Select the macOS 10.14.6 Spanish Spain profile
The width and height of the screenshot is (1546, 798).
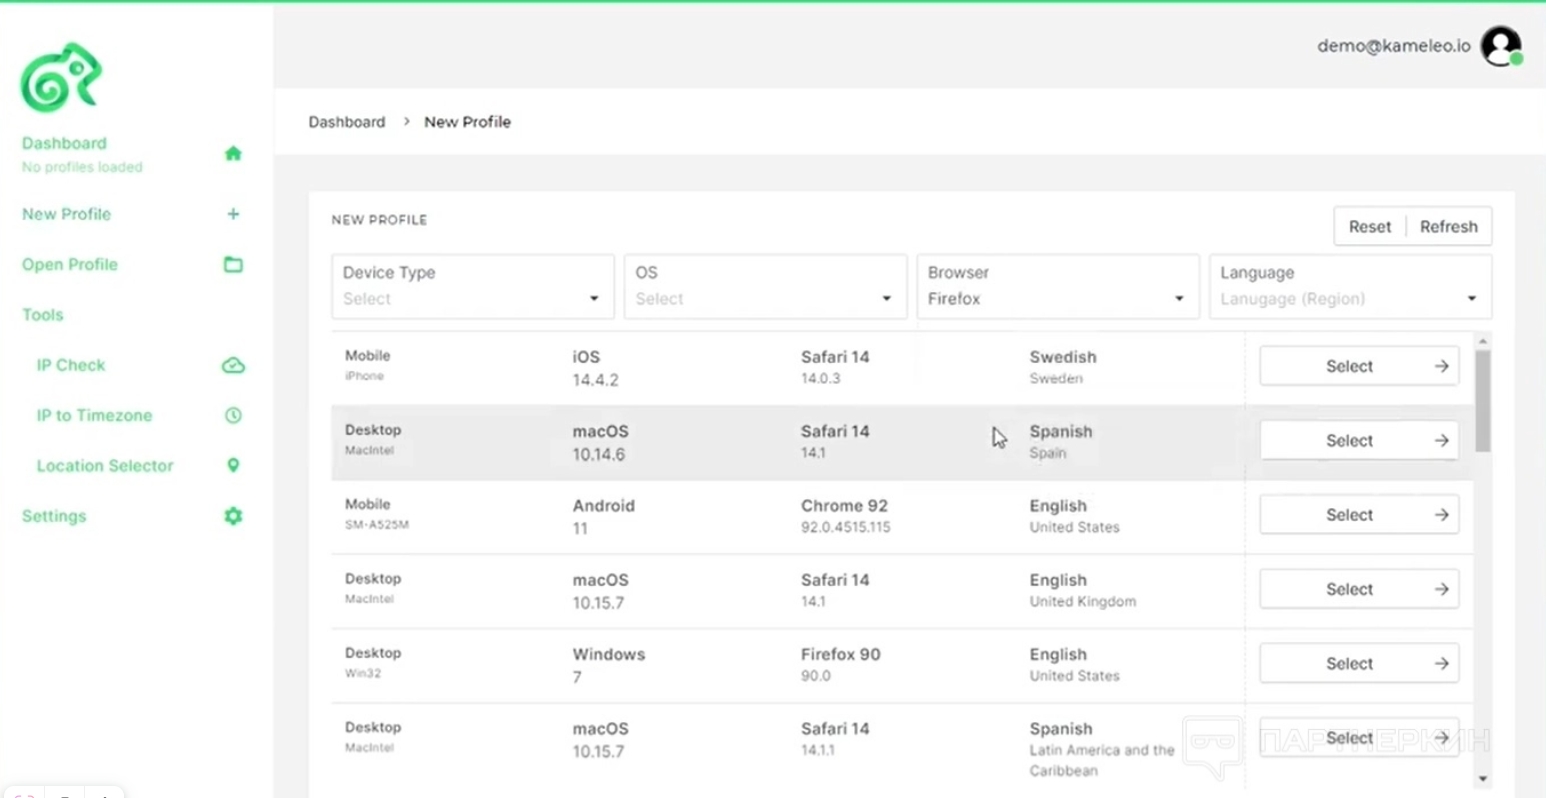click(x=1359, y=441)
